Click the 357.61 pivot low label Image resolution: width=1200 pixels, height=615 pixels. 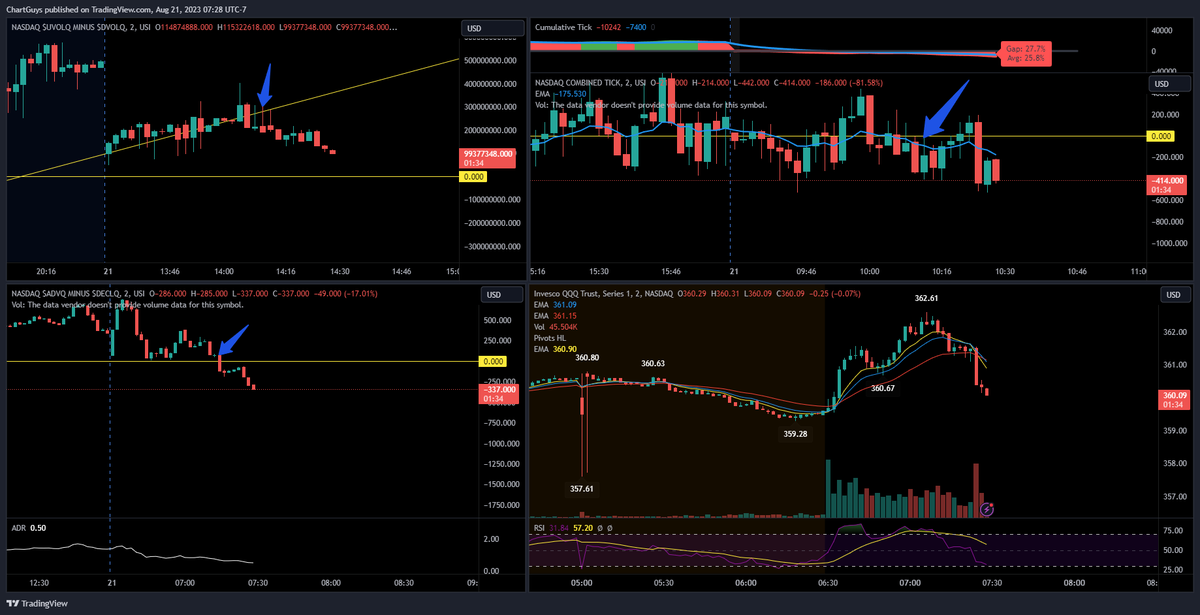(x=583, y=489)
